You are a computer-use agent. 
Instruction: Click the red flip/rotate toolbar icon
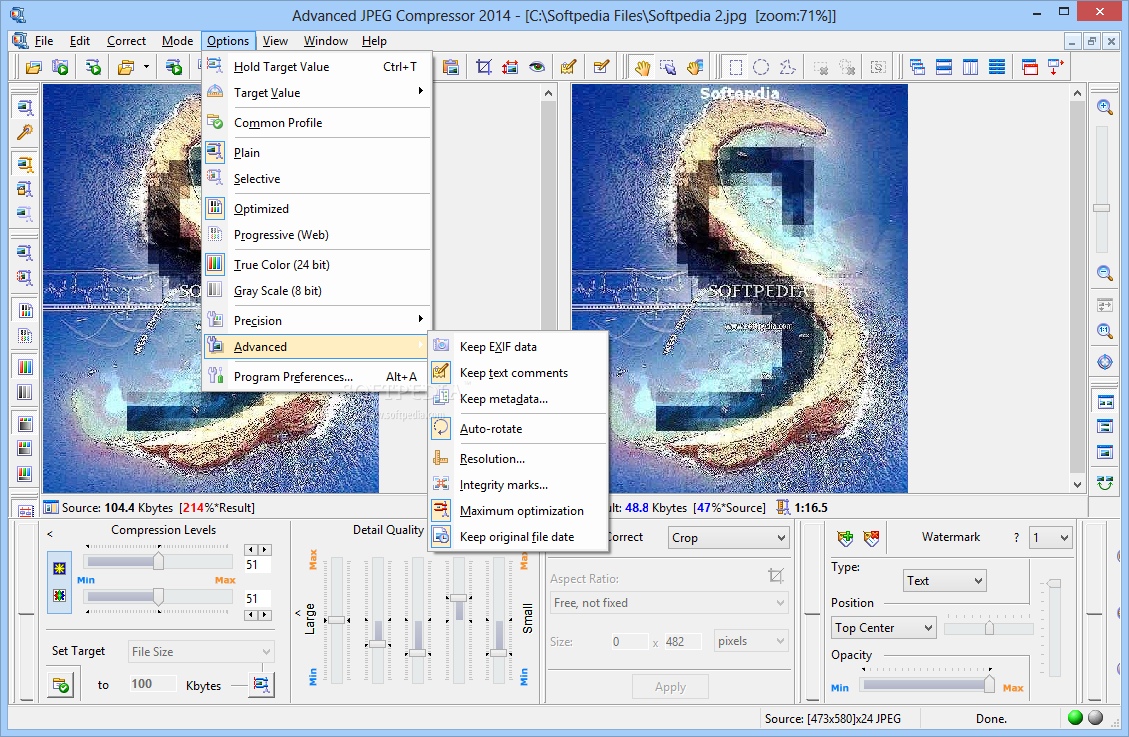pos(510,68)
